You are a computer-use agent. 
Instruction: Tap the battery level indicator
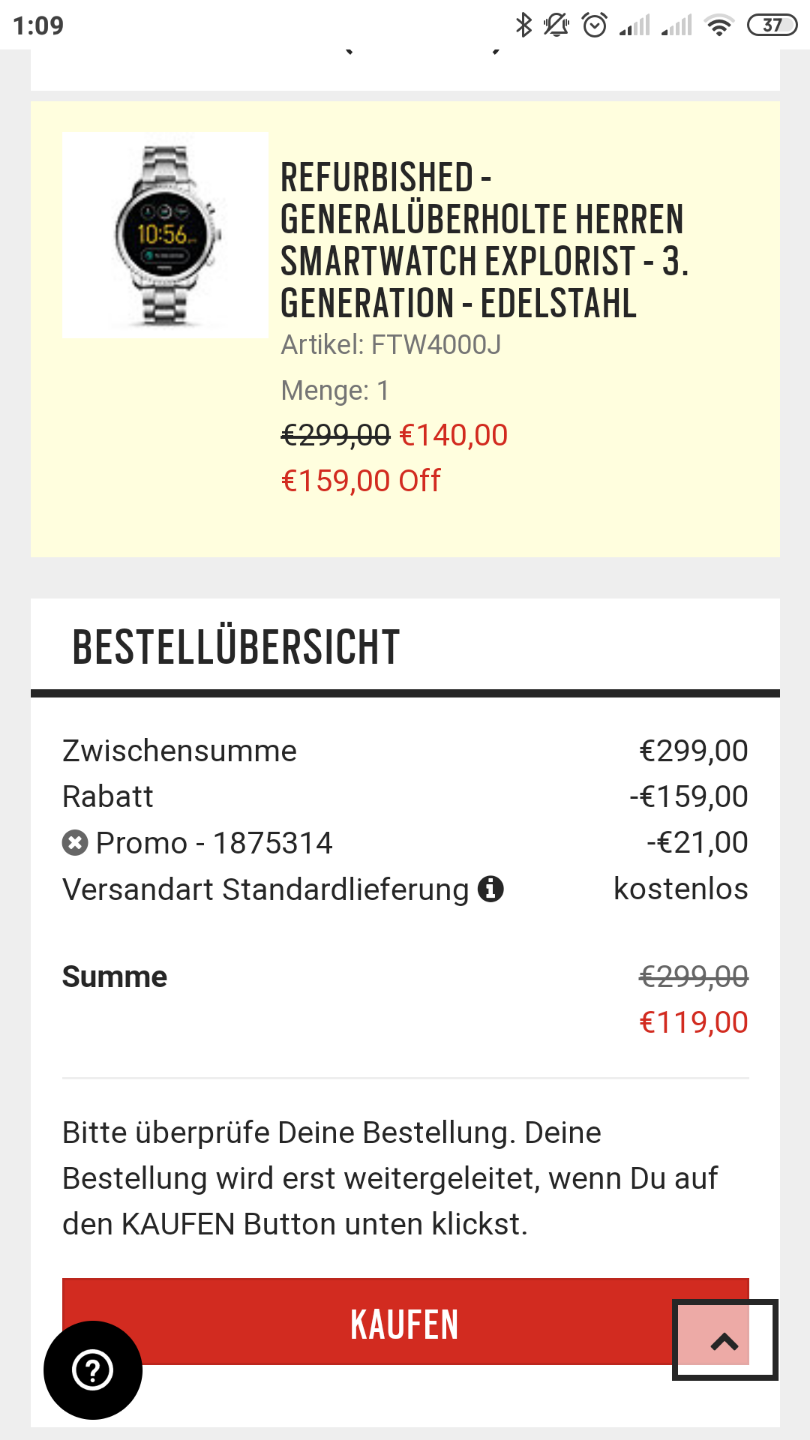[x=772, y=25]
